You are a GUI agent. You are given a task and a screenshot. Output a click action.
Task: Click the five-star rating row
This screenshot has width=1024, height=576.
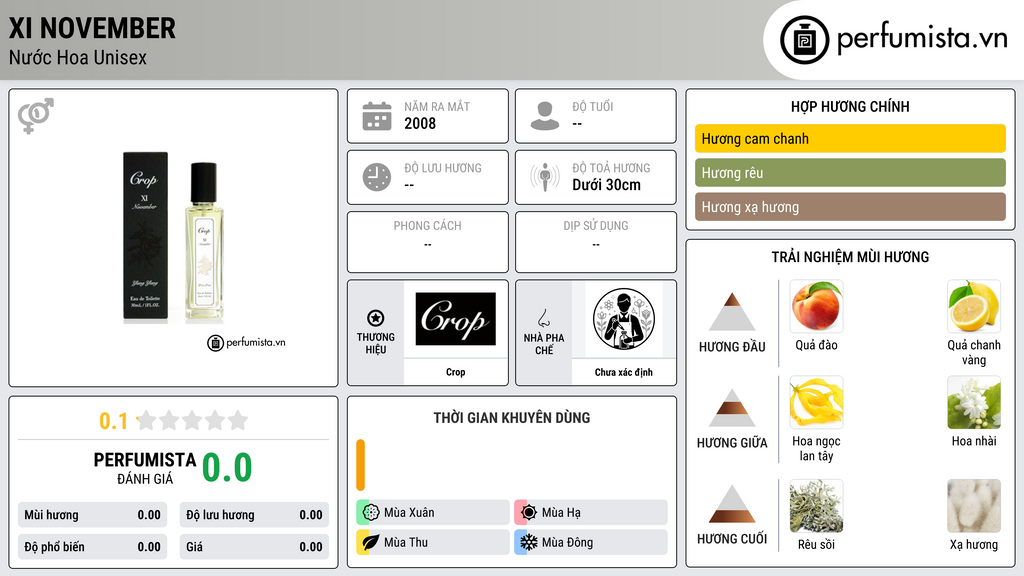(192, 420)
